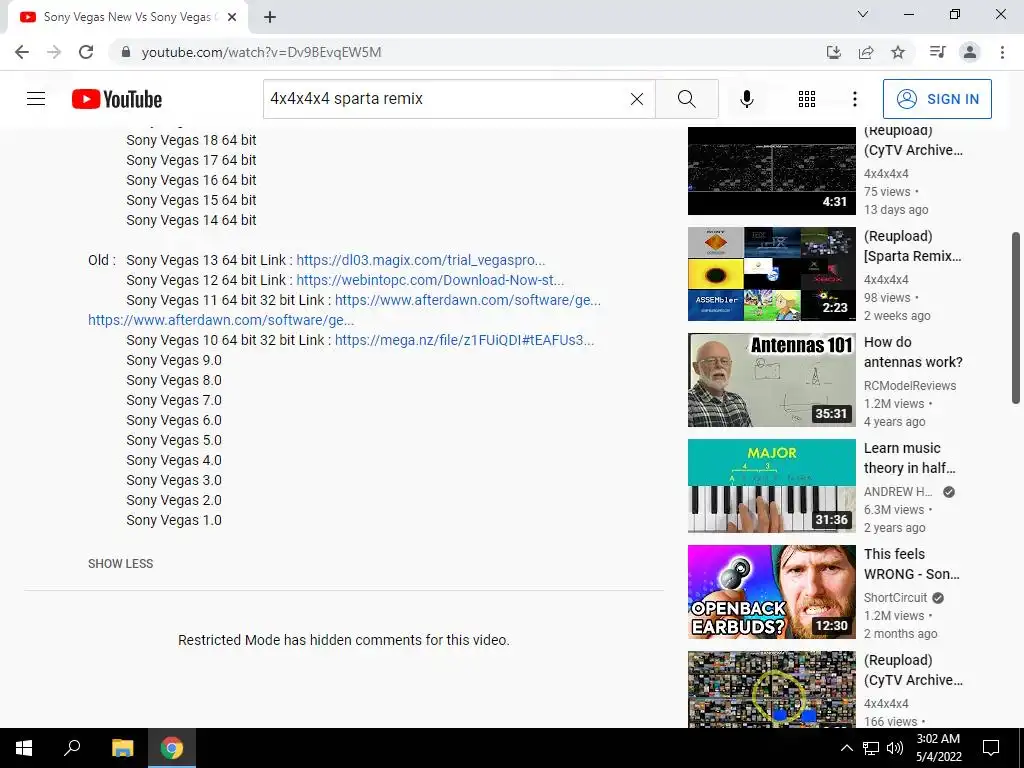The height and width of the screenshot is (768, 1024).
Task: Open the How do antennas work title
Action: tap(913, 352)
